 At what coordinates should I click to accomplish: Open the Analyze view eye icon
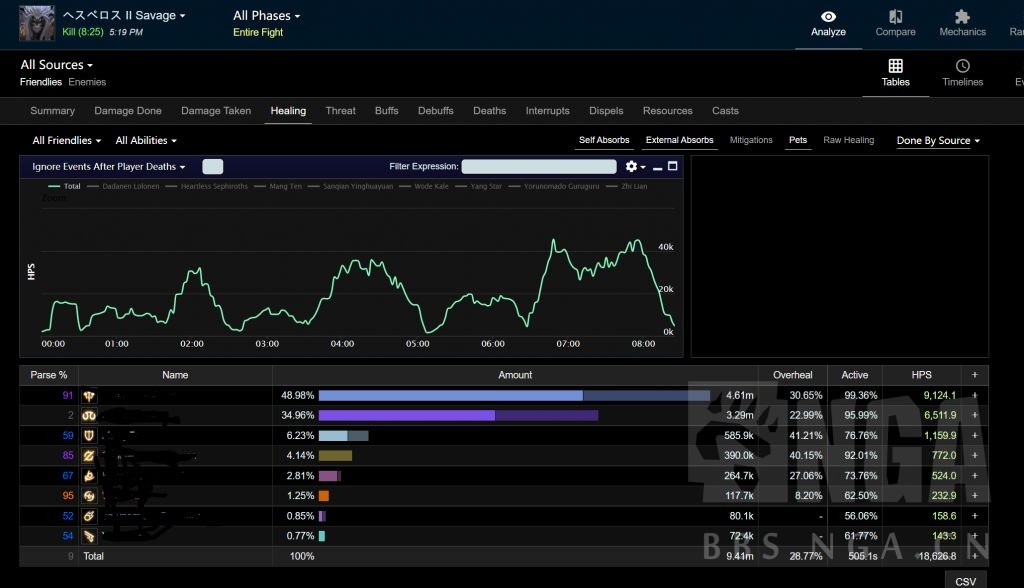(828, 17)
